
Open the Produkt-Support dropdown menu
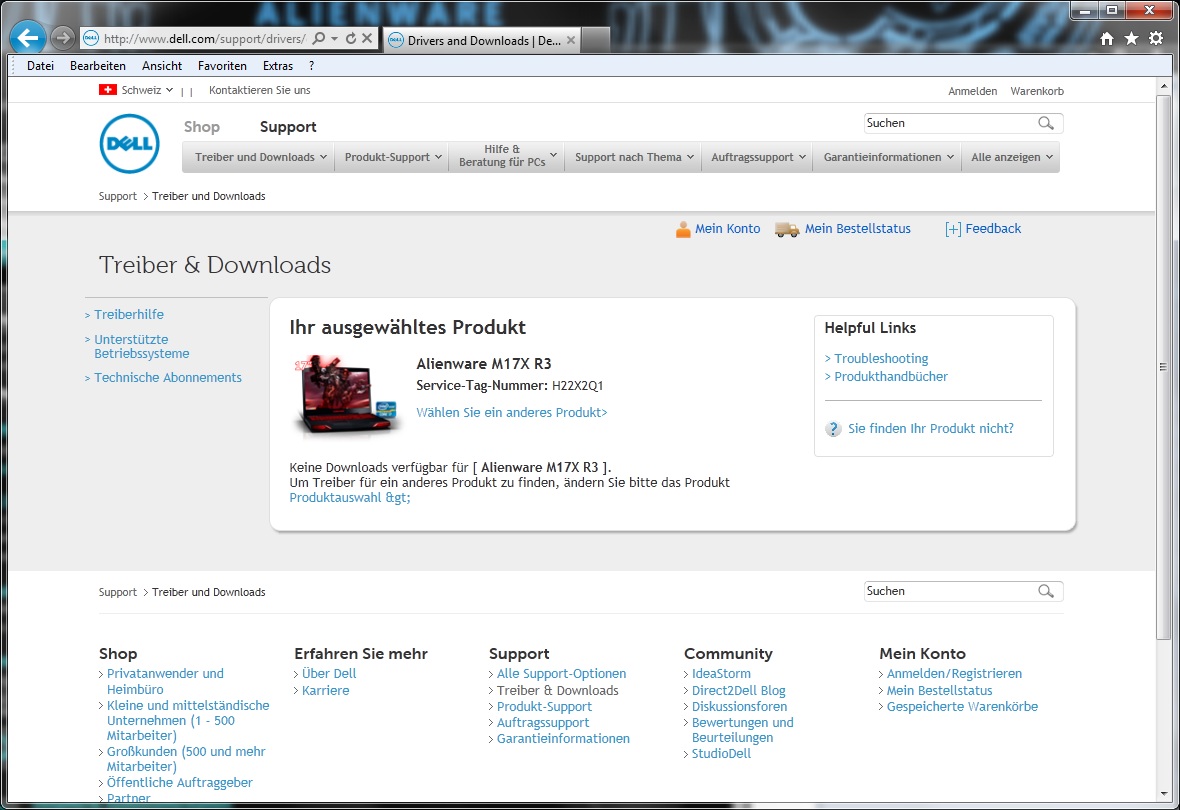393,157
